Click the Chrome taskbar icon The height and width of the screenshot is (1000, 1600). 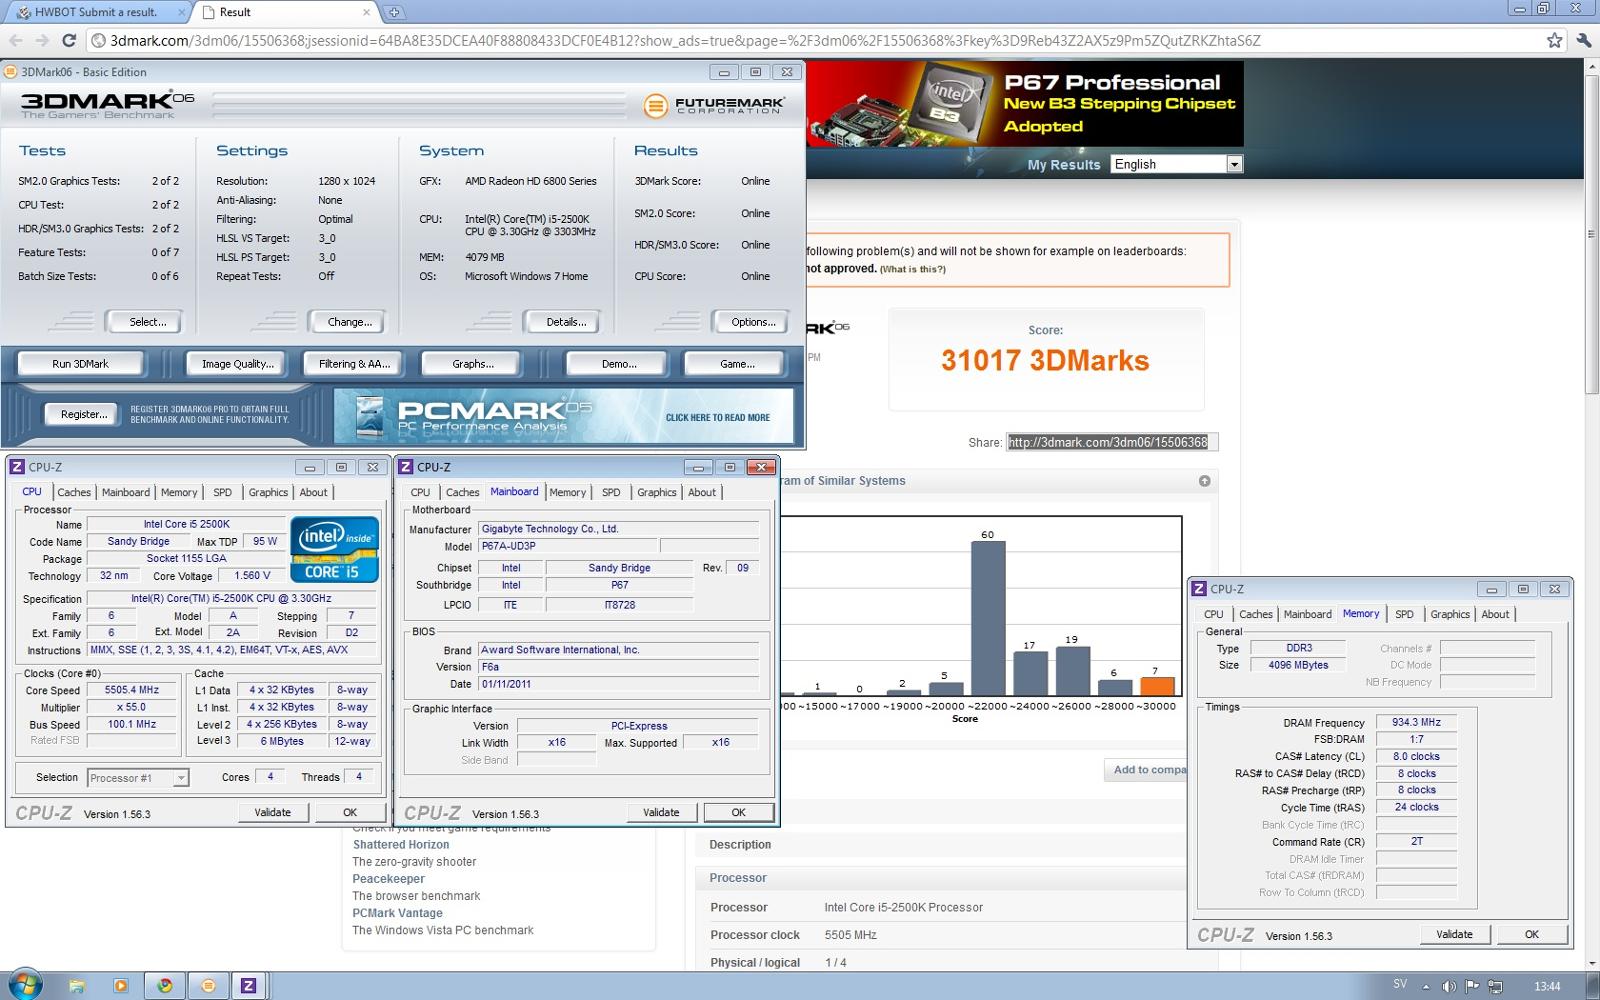click(164, 985)
